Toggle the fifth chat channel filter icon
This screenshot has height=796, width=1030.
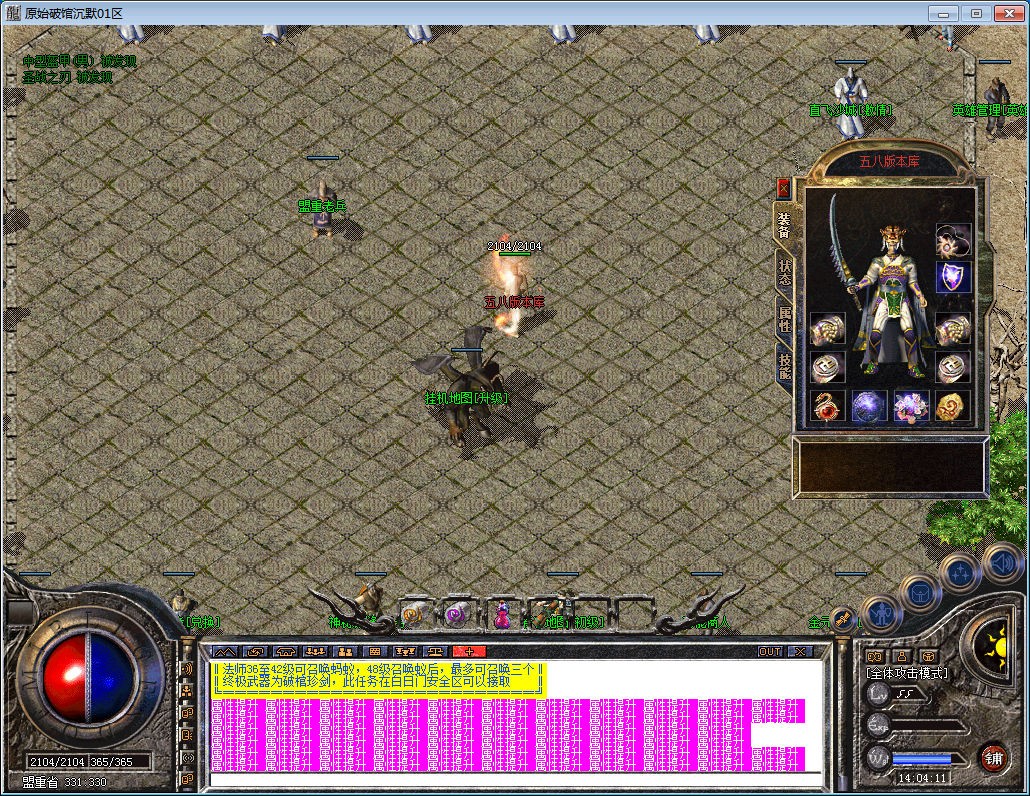187,757
